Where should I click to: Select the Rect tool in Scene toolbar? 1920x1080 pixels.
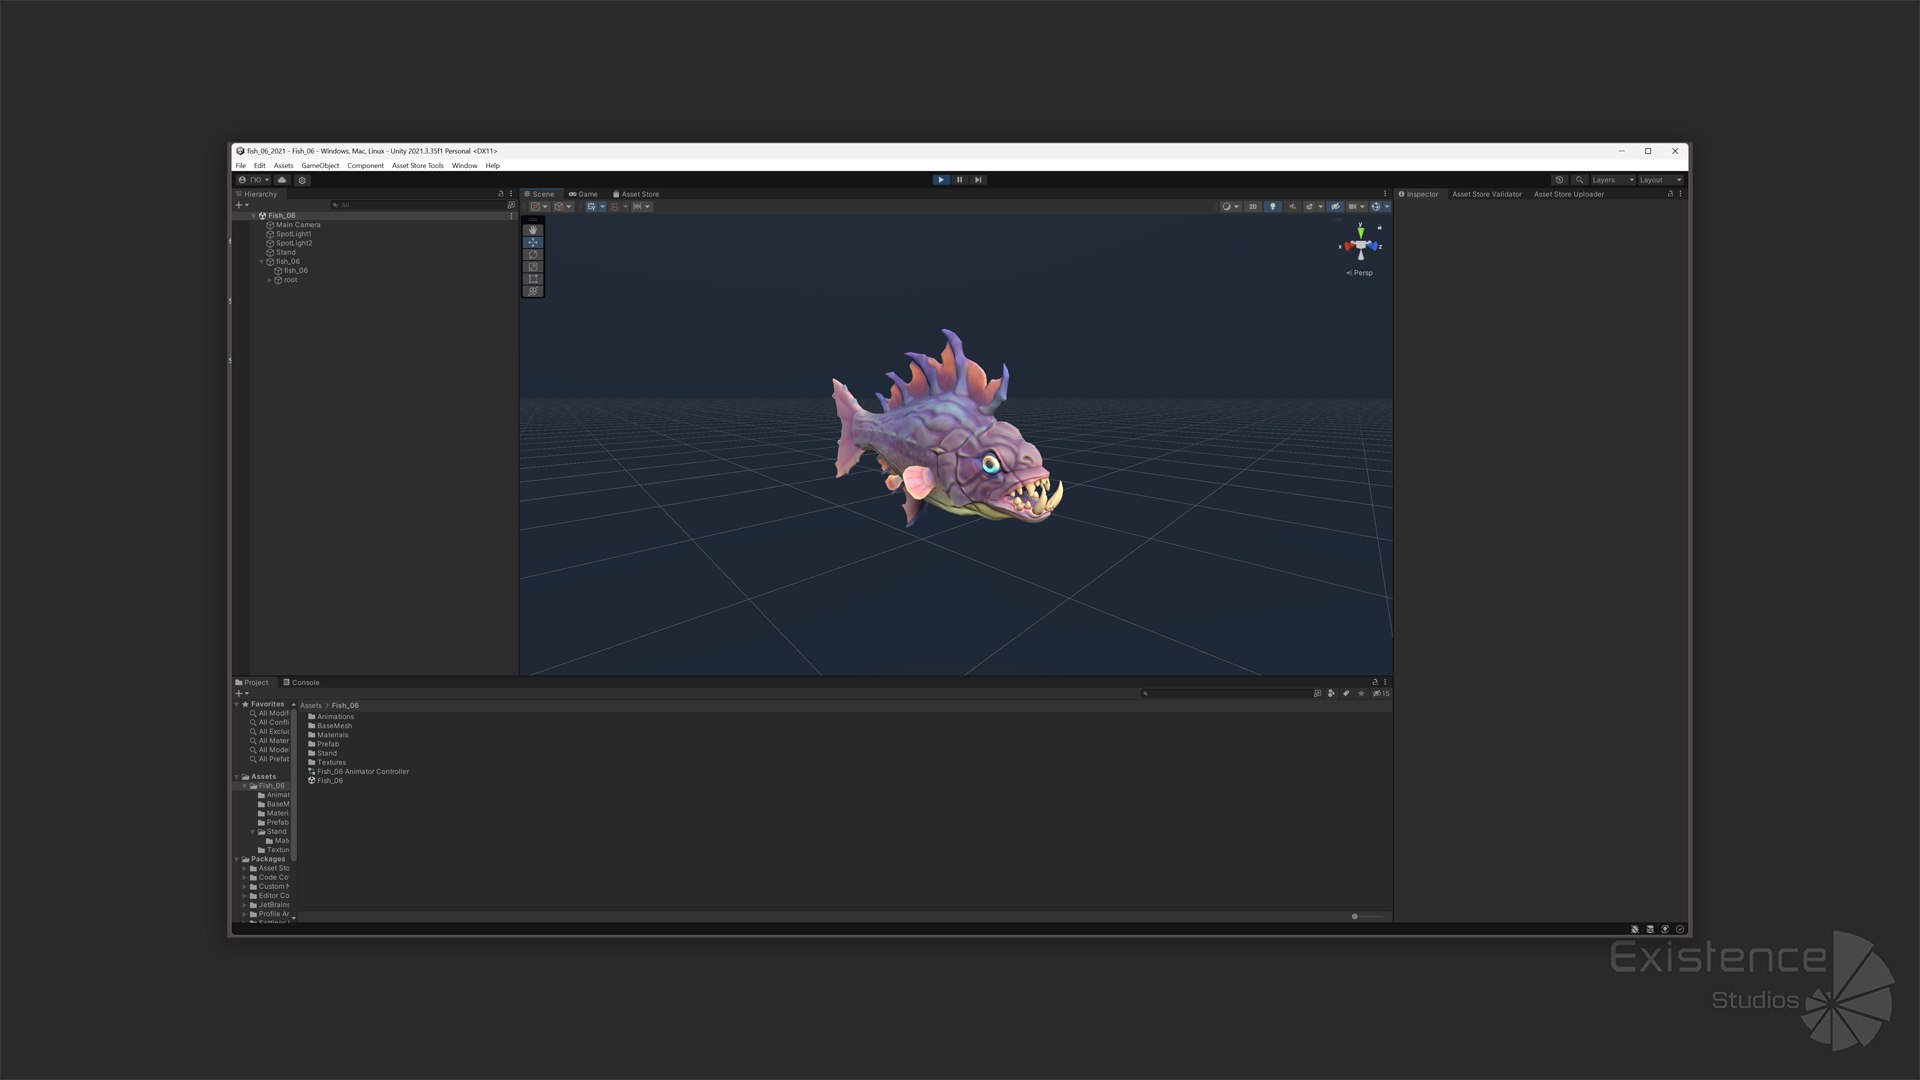(533, 279)
